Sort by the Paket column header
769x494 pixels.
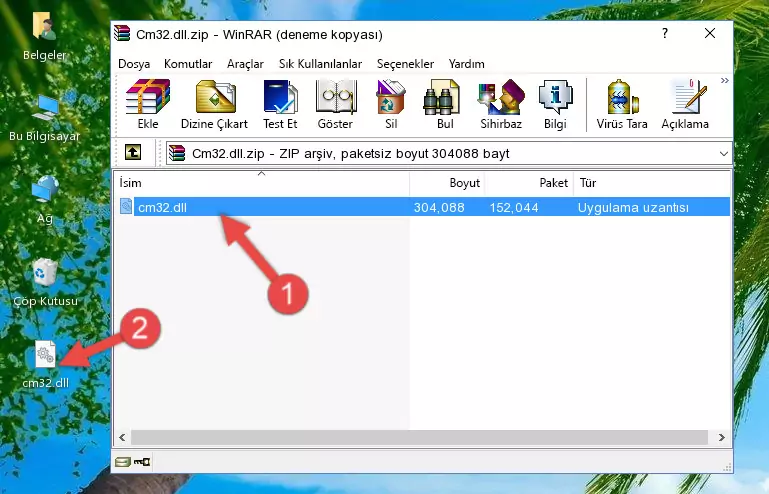[x=529, y=182]
